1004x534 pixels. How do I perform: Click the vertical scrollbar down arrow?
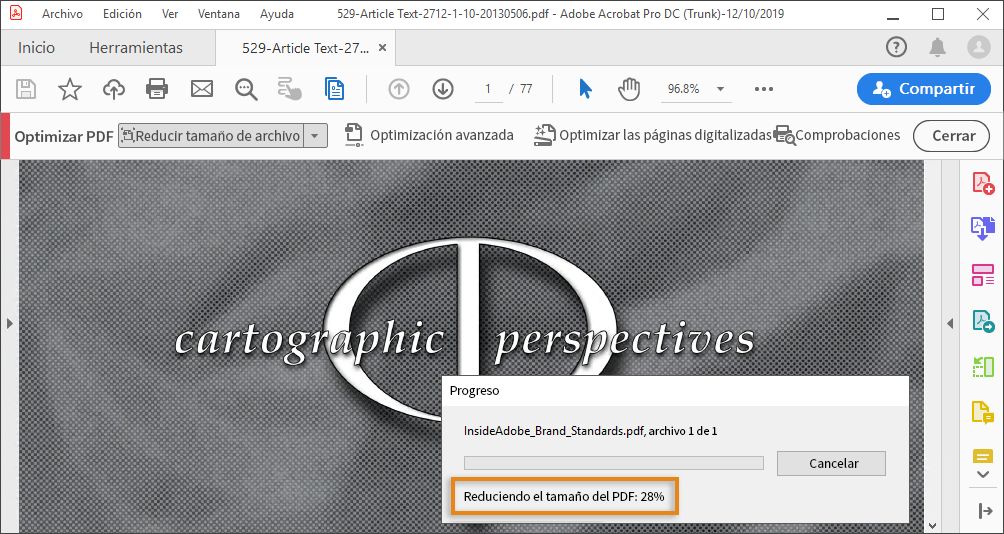tap(932, 526)
